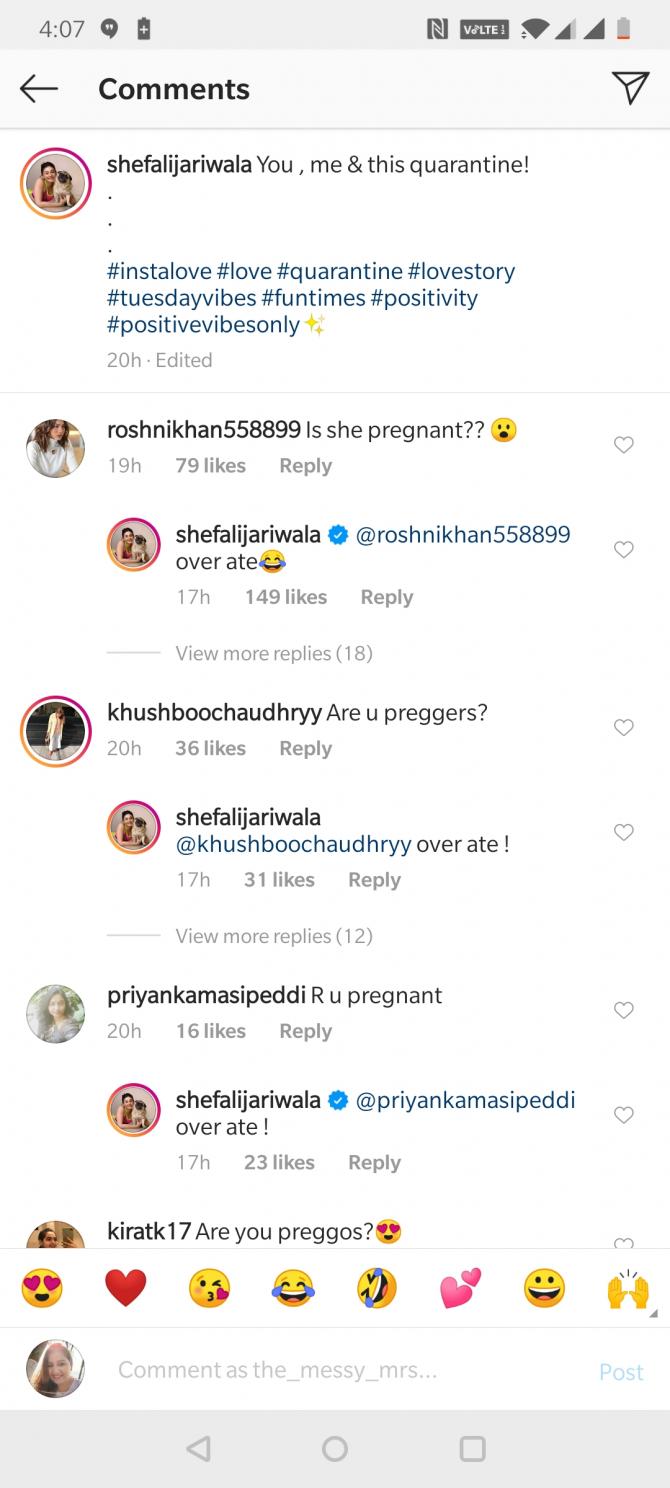Expand View more replies (18)
670x1488 pixels.
[x=273, y=653]
